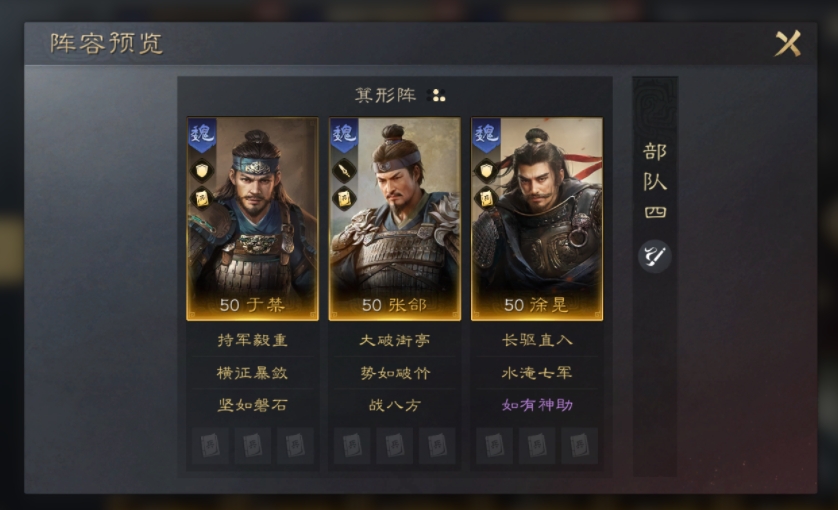Select the first empty book slot under 于禁
Screen dimensions: 838x510
point(210,445)
